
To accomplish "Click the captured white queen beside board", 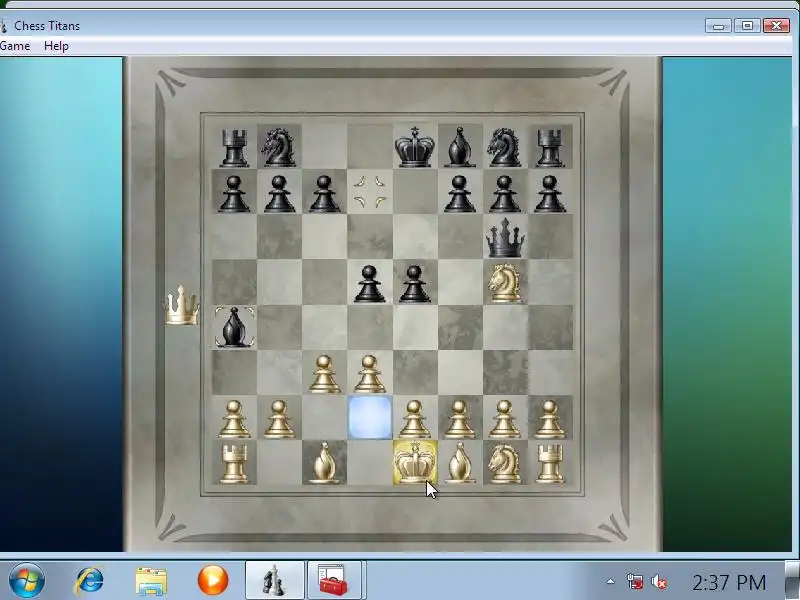I will point(181,305).
